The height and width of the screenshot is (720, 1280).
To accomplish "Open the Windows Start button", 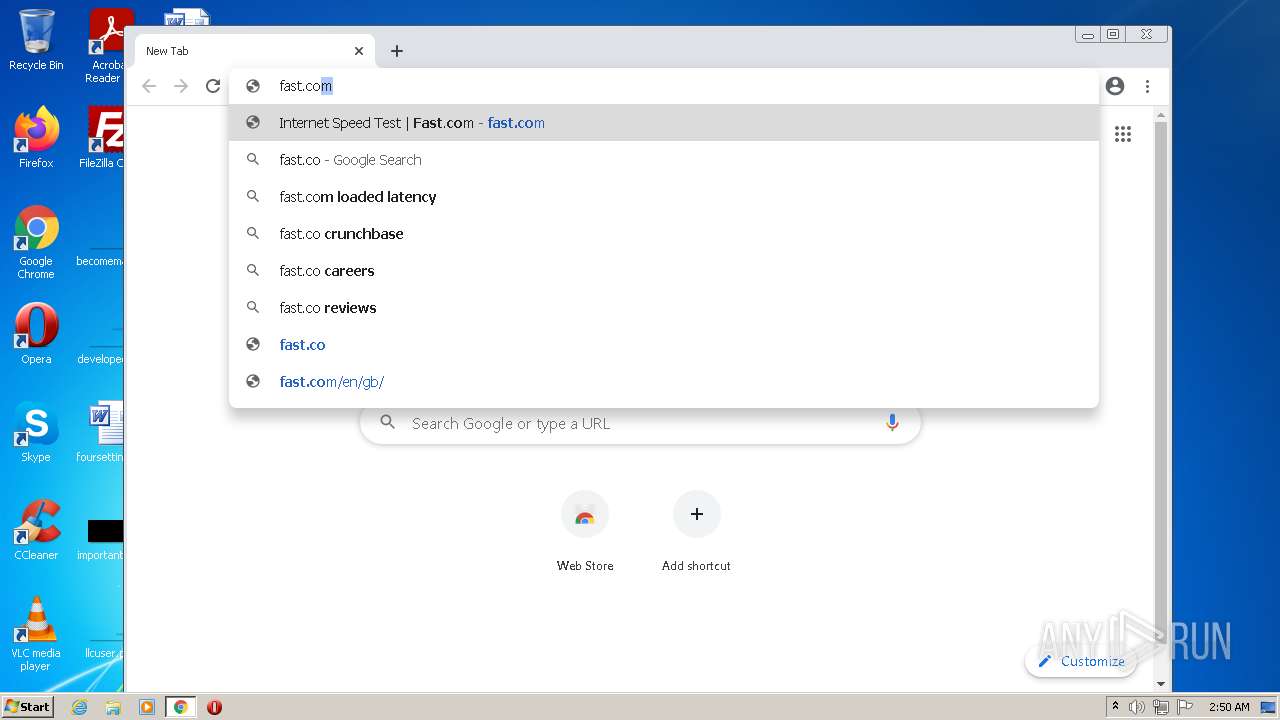I will coord(27,707).
